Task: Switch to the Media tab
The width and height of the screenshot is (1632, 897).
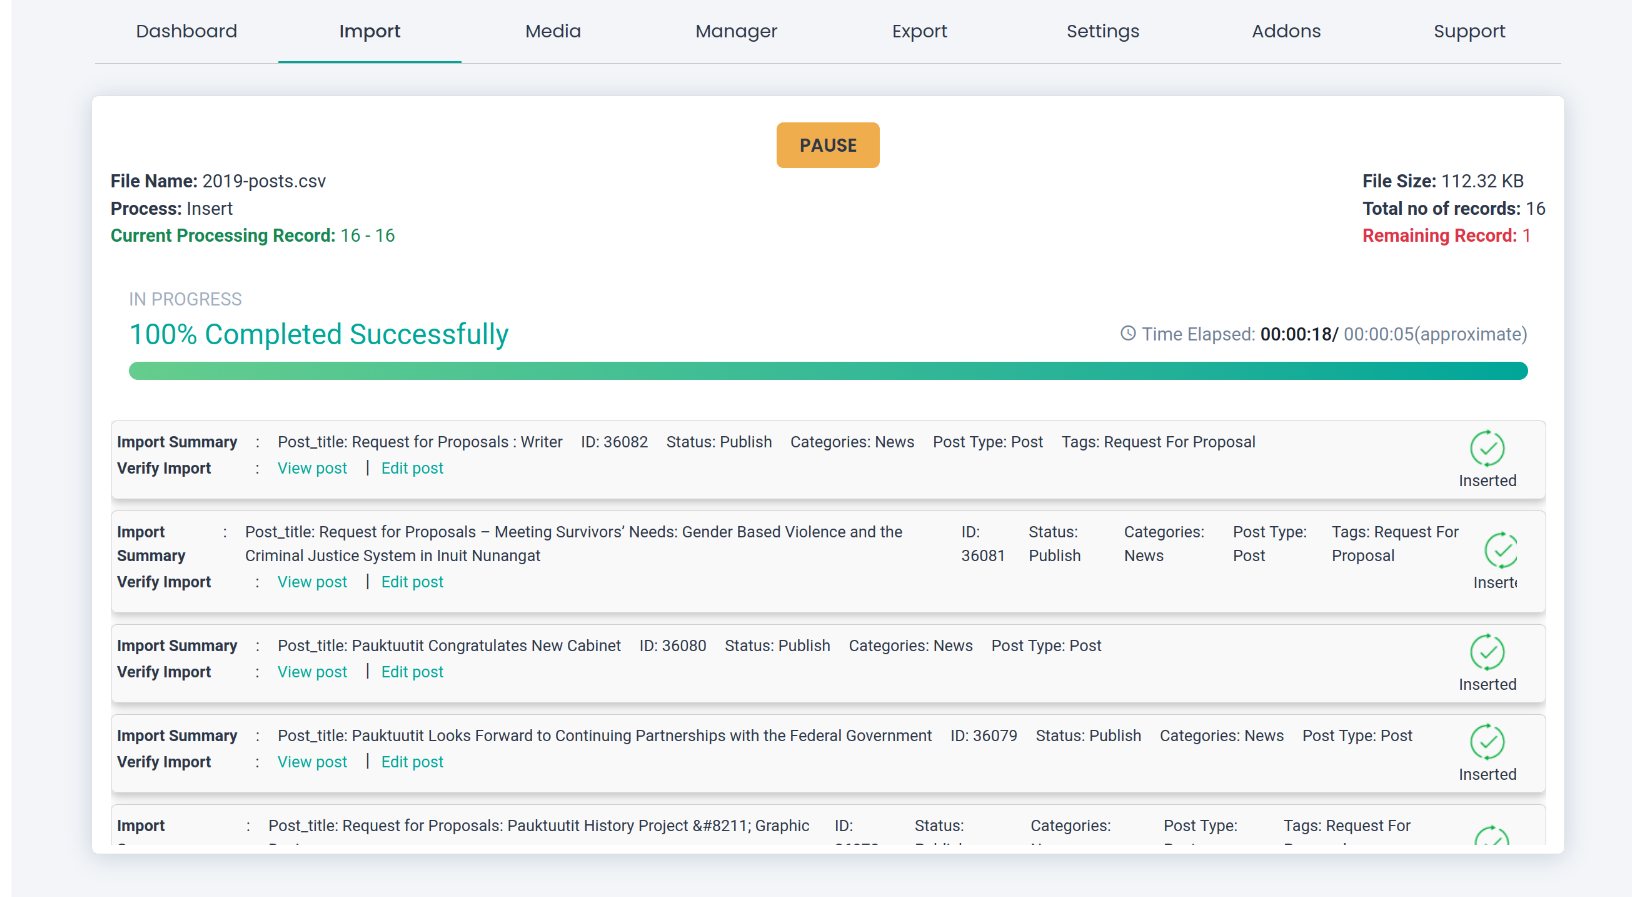Action: pyautogui.click(x=553, y=31)
